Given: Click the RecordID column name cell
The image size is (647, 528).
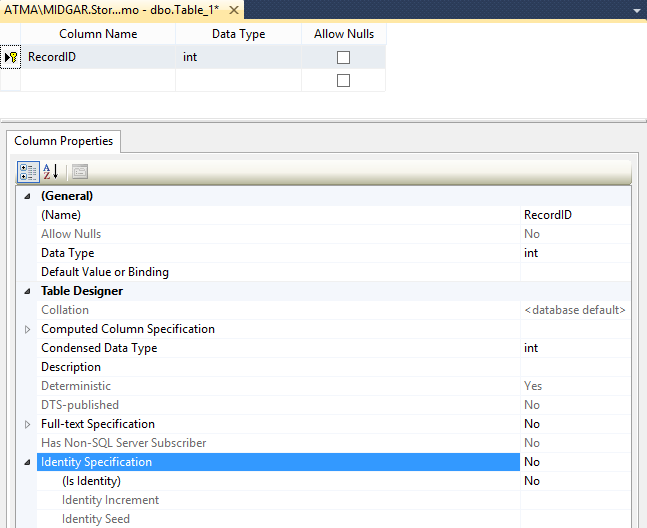Looking at the screenshot, I should [98, 57].
